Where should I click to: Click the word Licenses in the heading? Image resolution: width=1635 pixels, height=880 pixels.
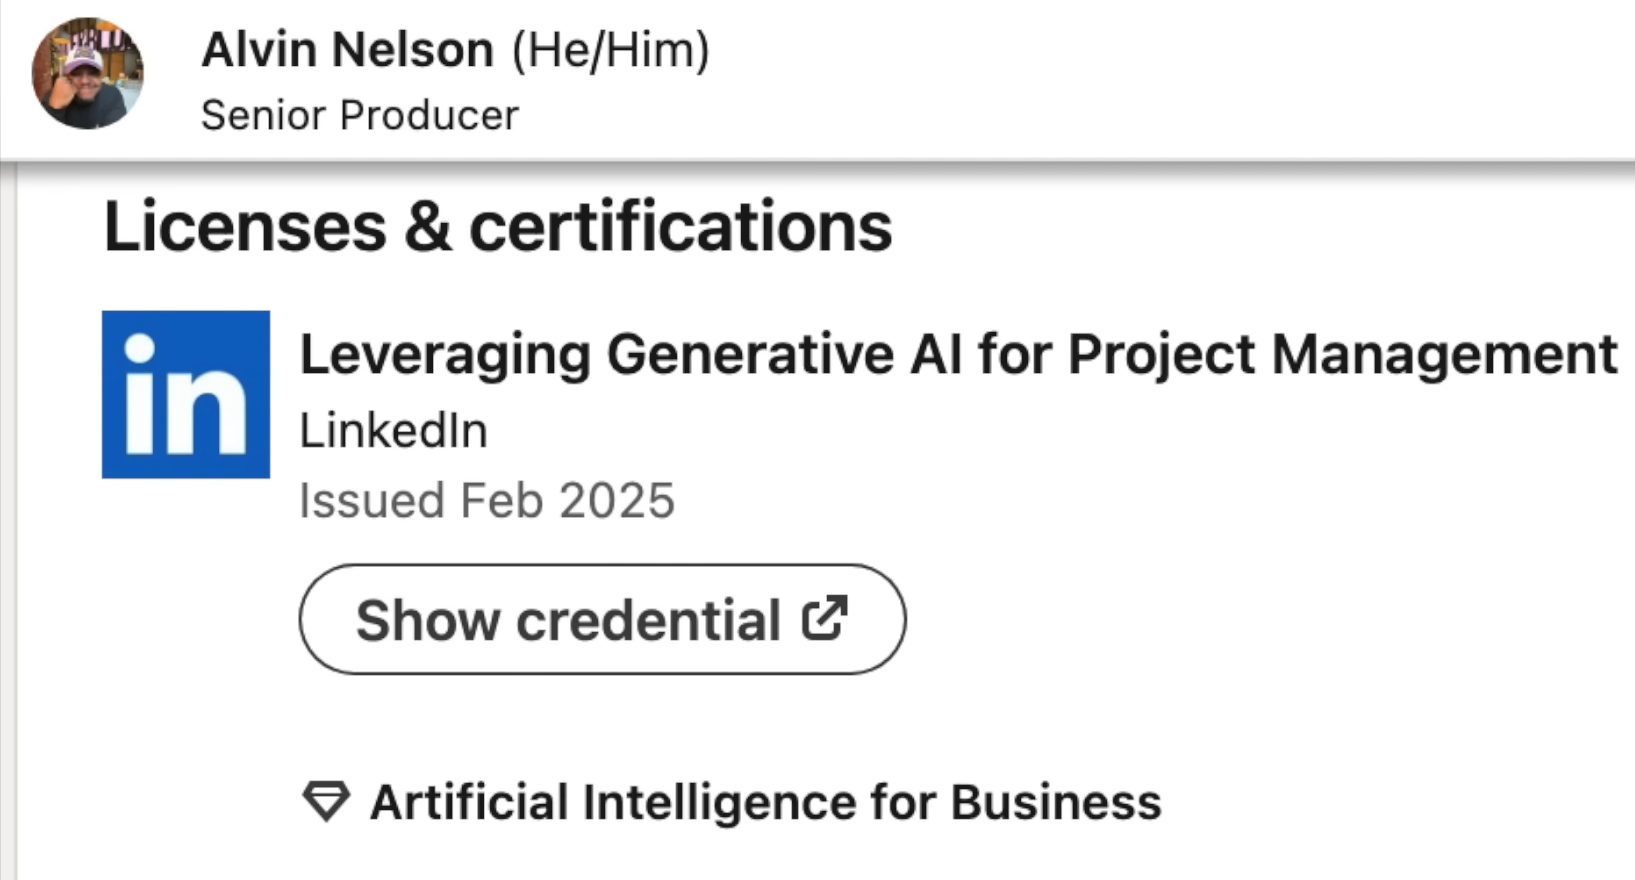pyautogui.click(x=245, y=226)
